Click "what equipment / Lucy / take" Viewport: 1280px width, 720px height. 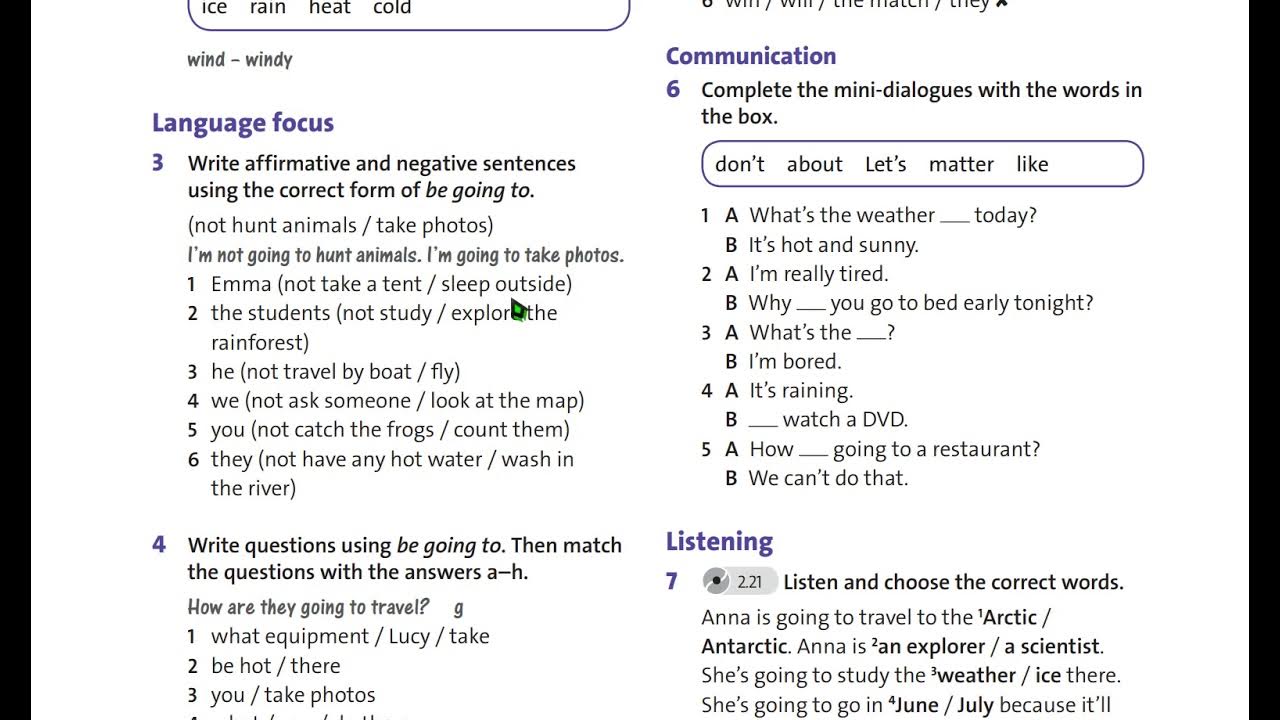pyautogui.click(x=350, y=636)
